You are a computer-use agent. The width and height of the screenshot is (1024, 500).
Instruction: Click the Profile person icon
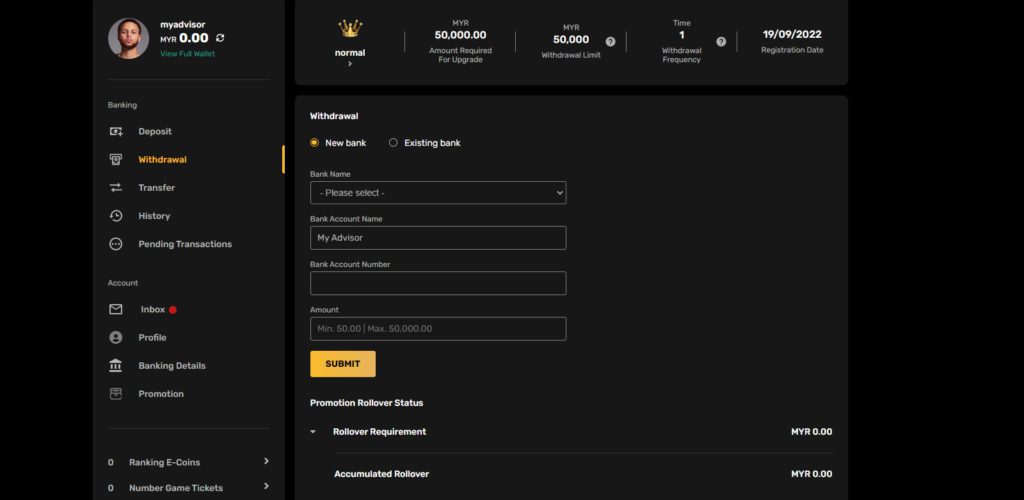(116, 337)
